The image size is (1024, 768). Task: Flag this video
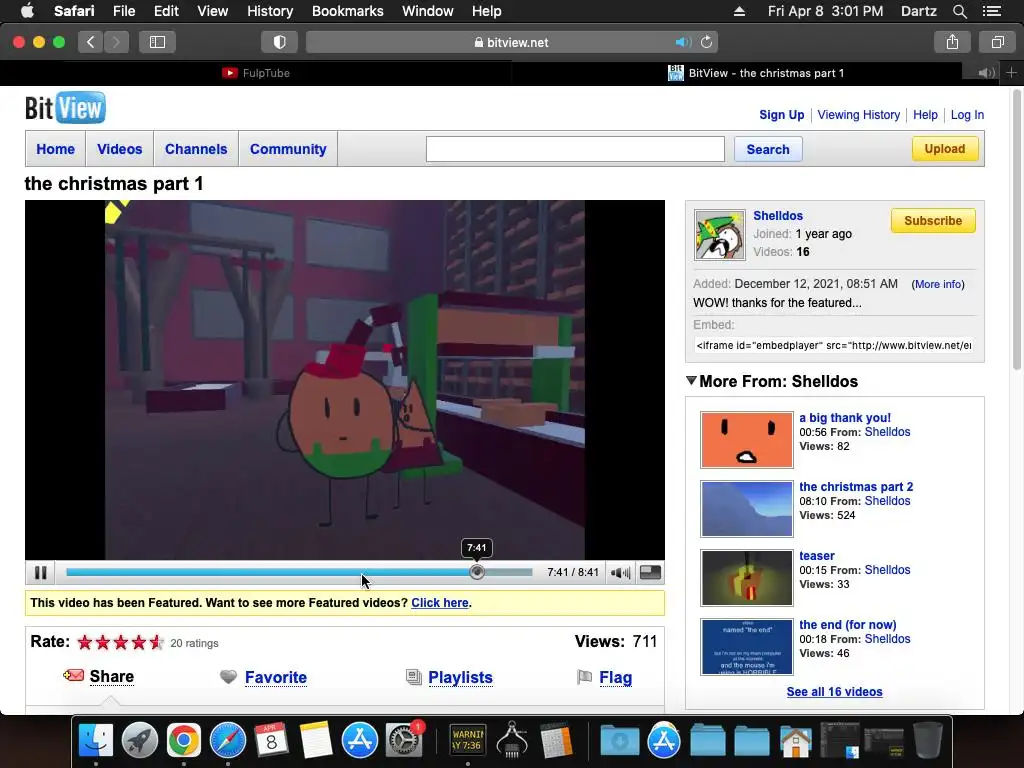click(616, 677)
